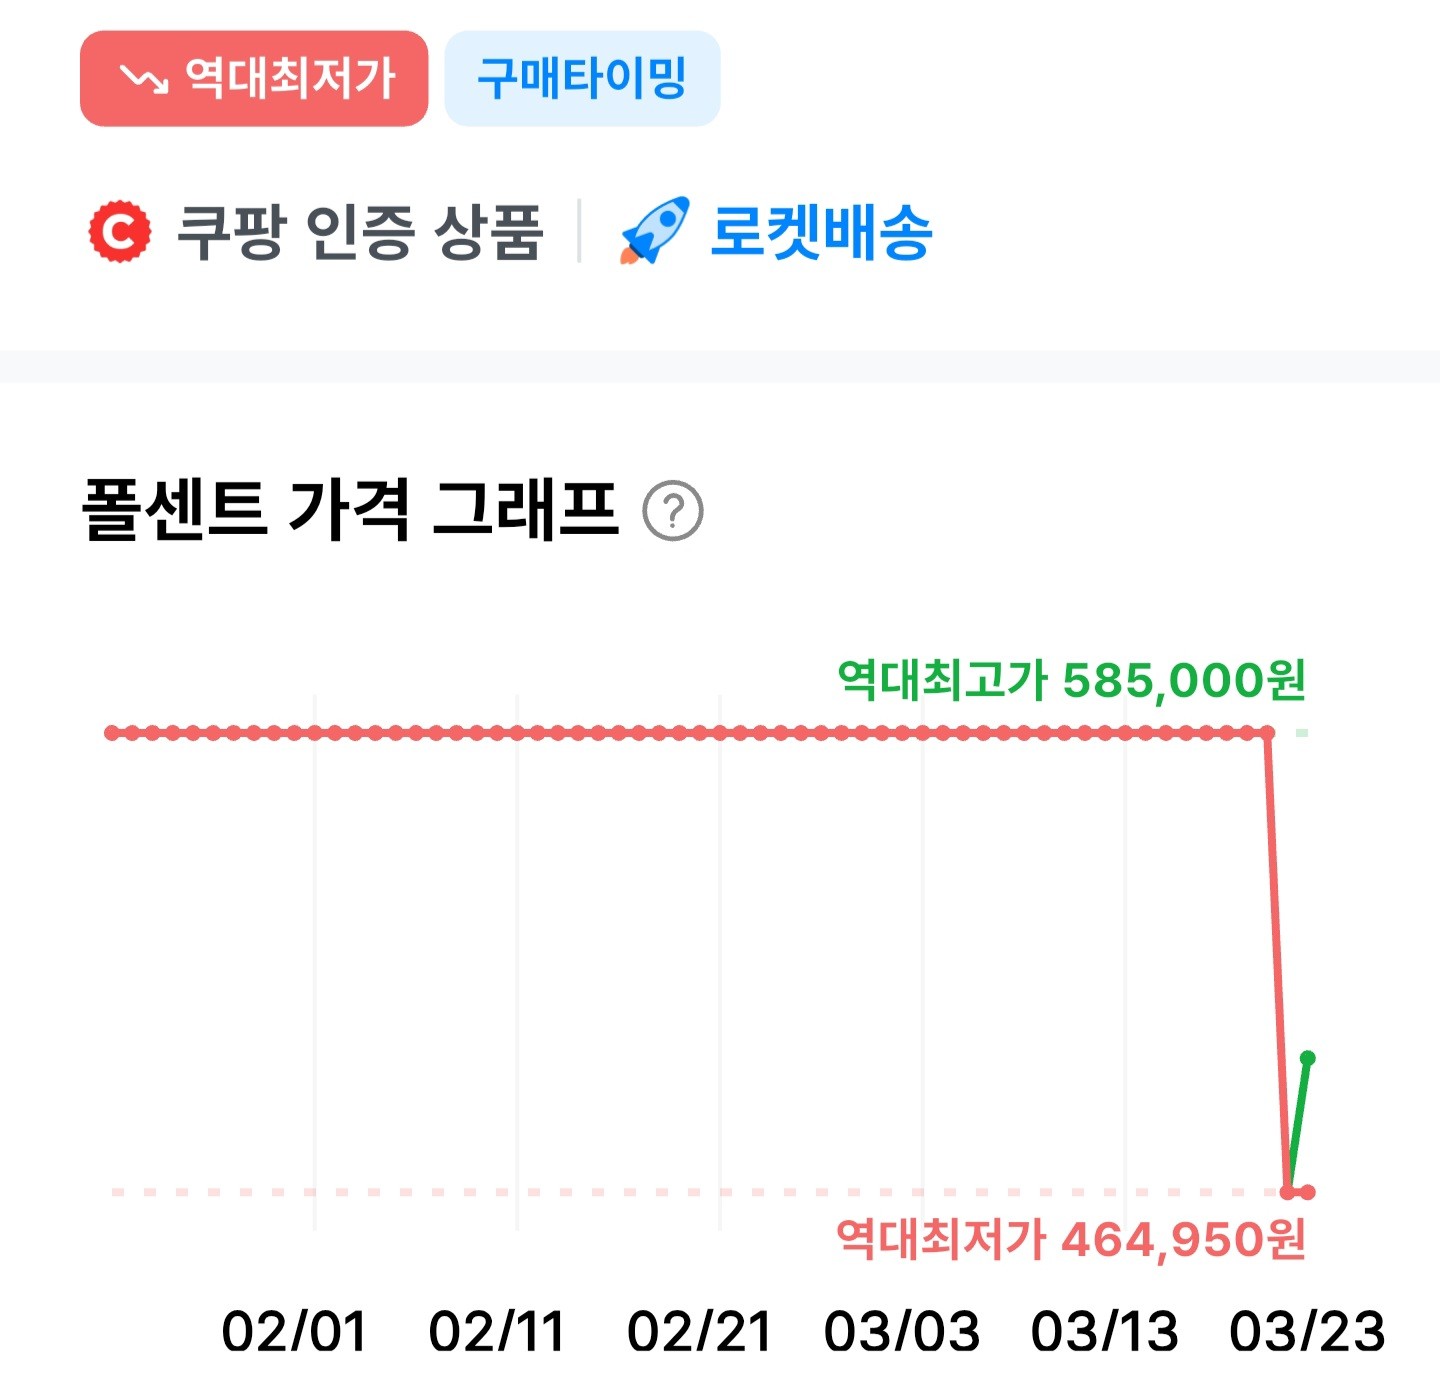Viewport: 1440px width, 1389px height.
Task: Select the 역대최고가 585,000원 label
Action: (x=1071, y=681)
